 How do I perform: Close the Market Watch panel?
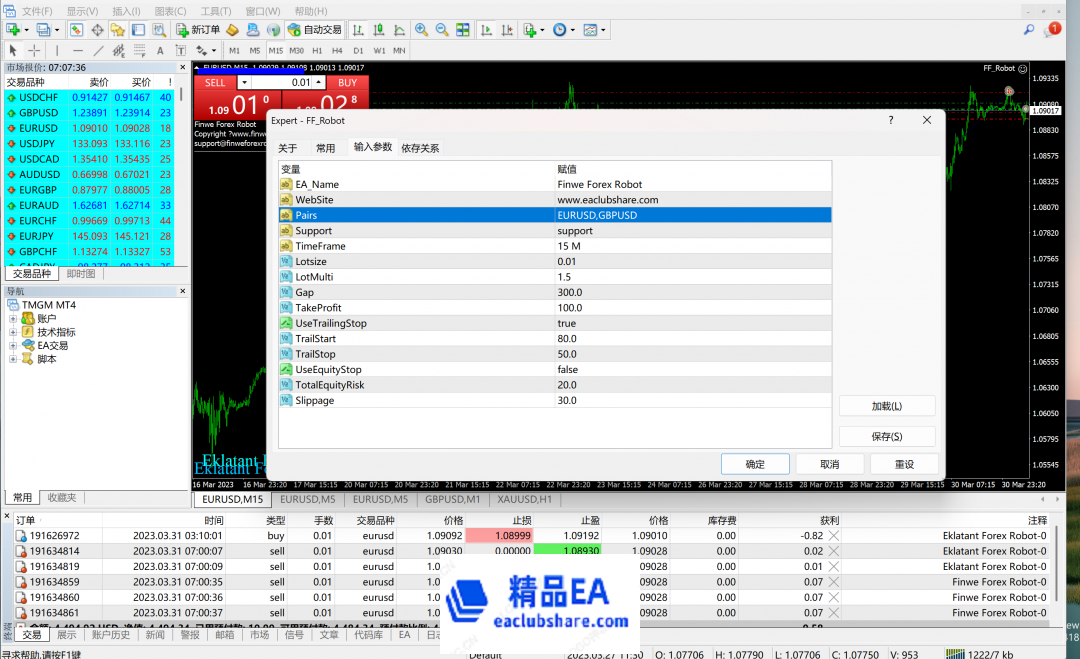(x=182, y=67)
